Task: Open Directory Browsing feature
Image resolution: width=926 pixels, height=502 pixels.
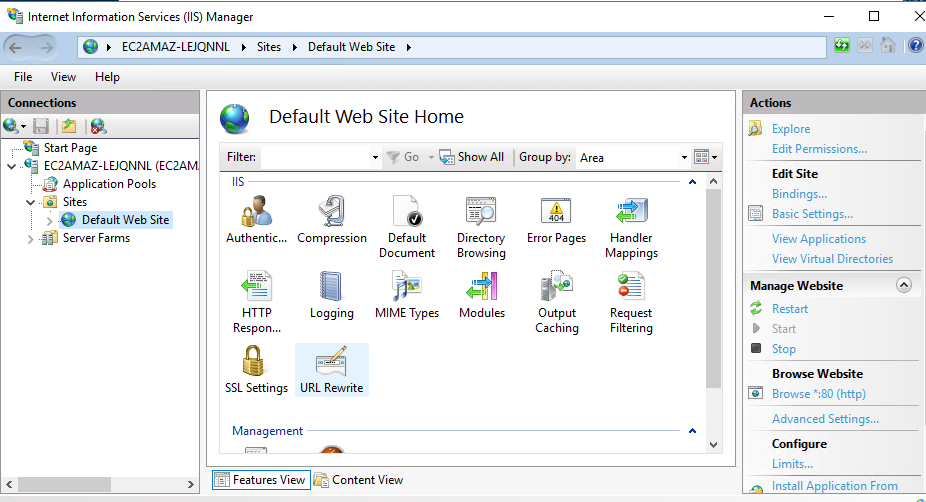Action: (x=481, y=227)
